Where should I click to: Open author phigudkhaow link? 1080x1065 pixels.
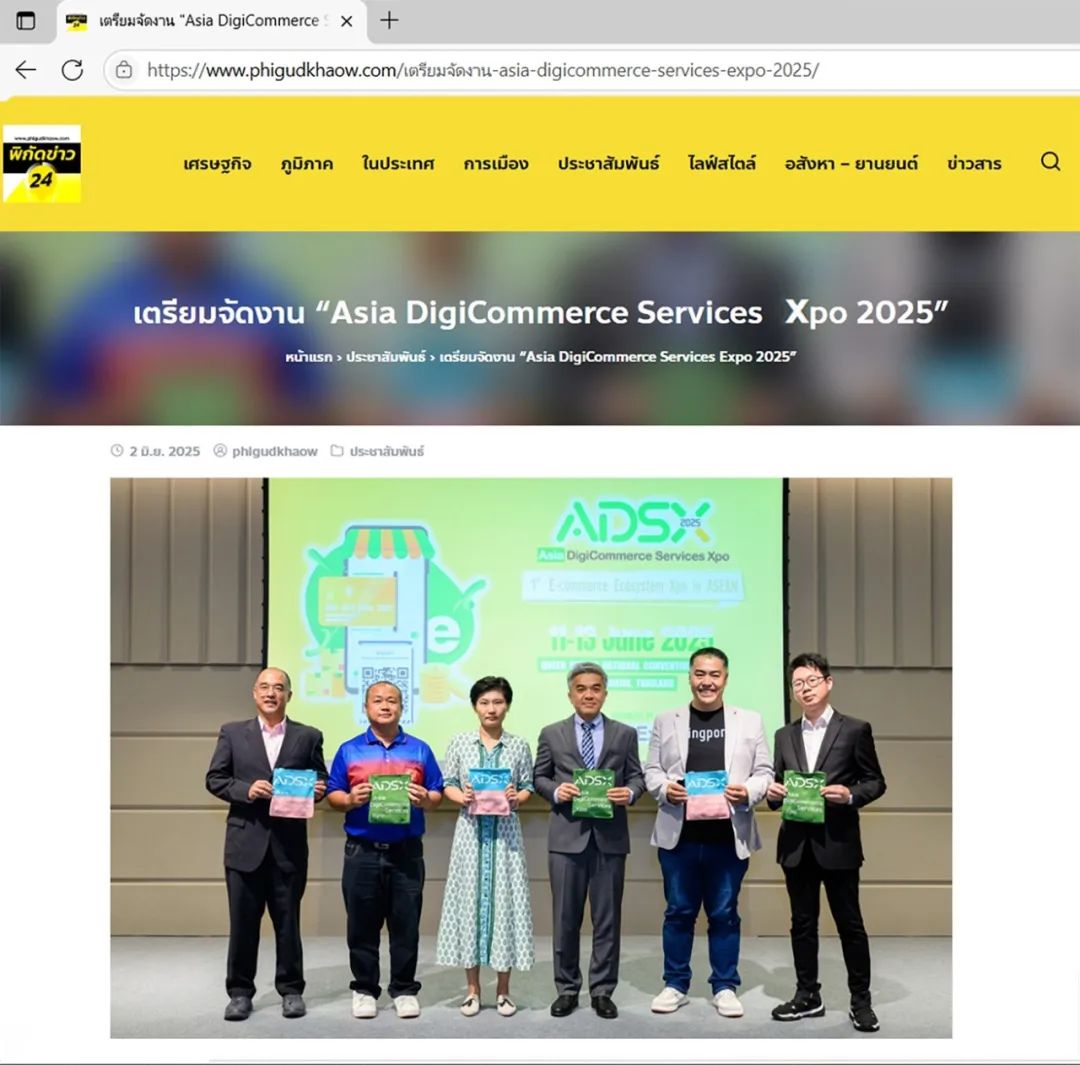pyautogui.click(x=275, y=451)
